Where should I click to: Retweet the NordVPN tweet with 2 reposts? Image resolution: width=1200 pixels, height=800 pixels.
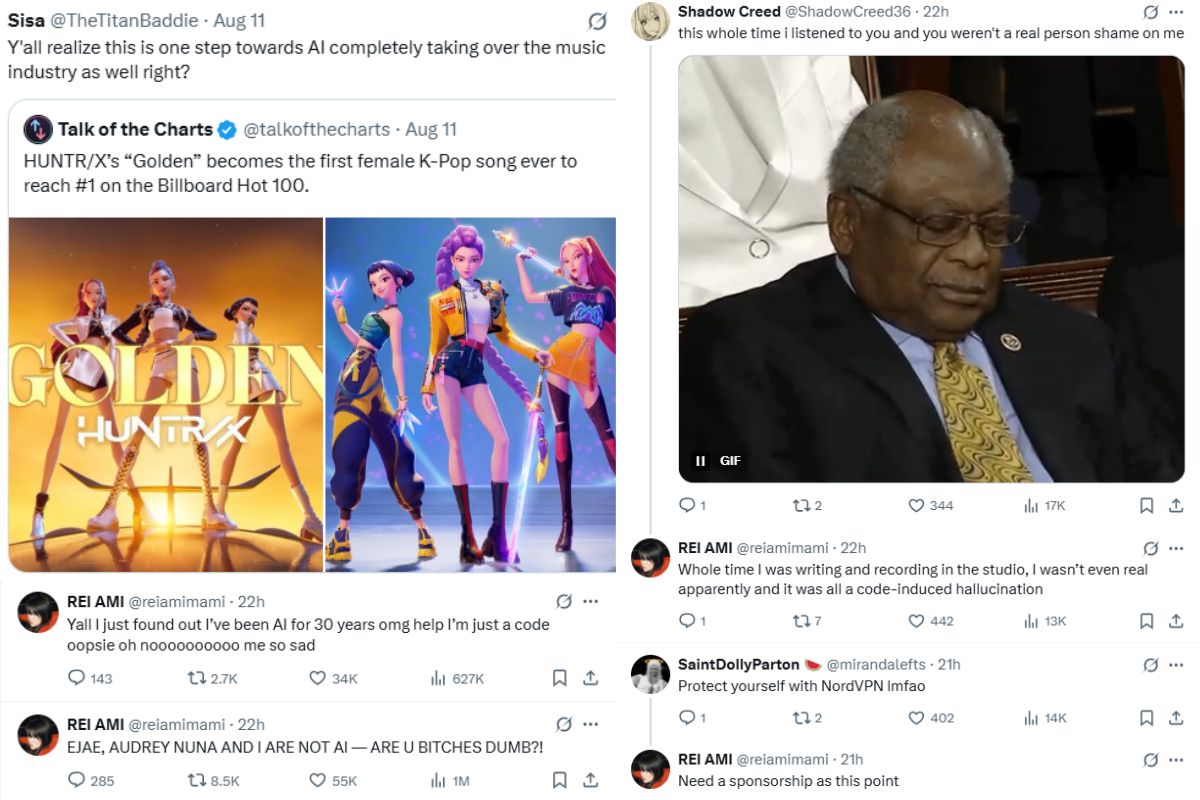[800, 717]
